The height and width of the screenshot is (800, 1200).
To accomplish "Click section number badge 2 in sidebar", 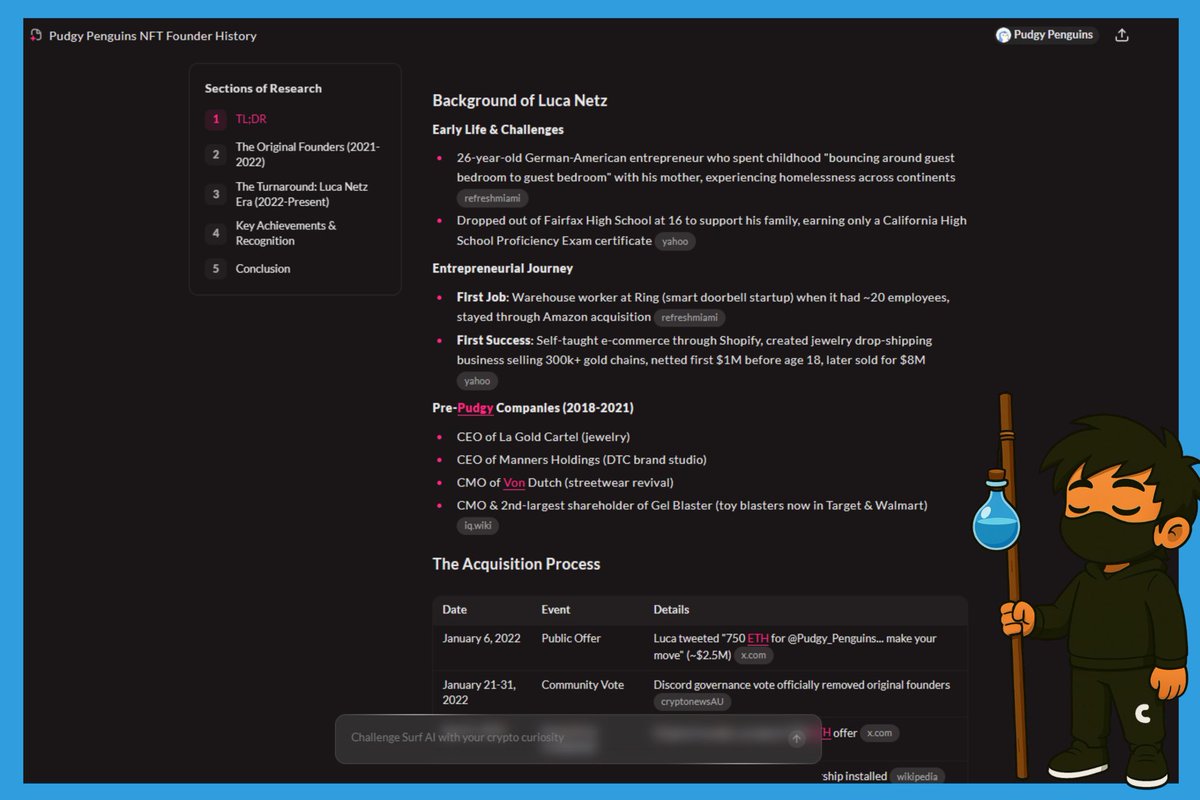I will pos(215,155).
